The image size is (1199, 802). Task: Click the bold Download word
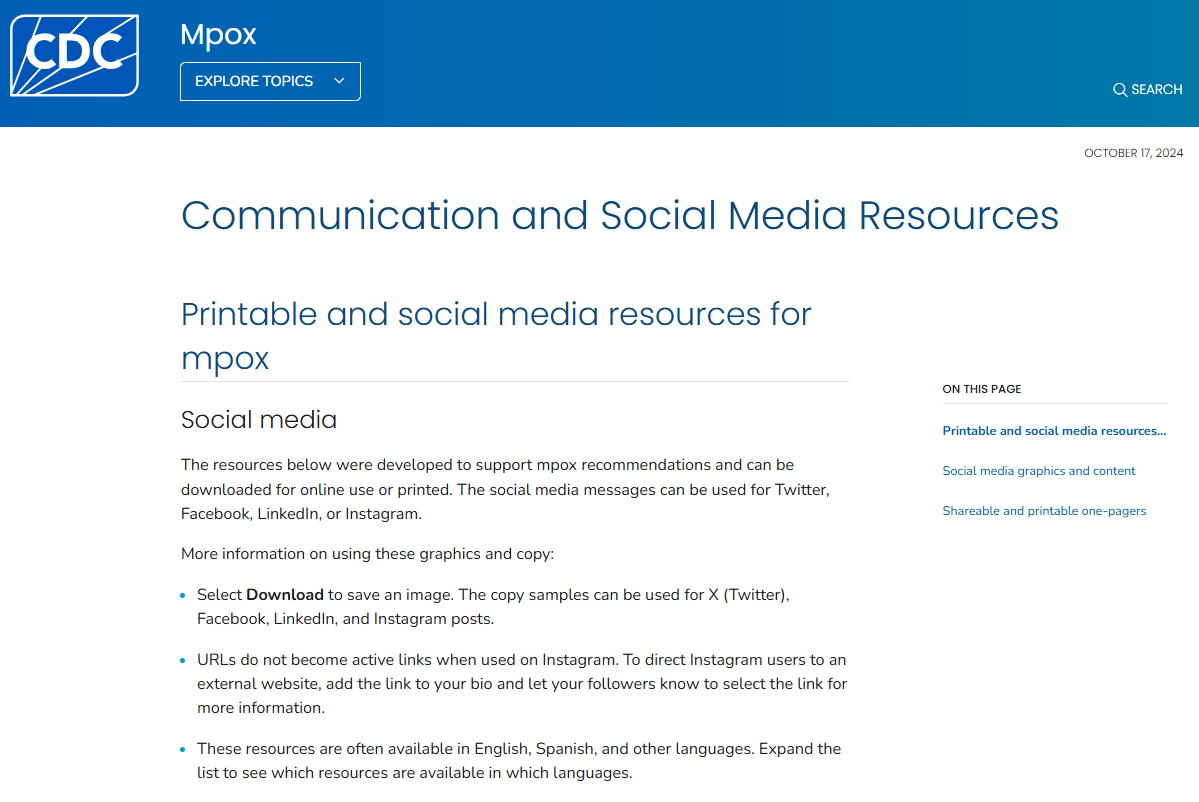[x=285, y=594]
